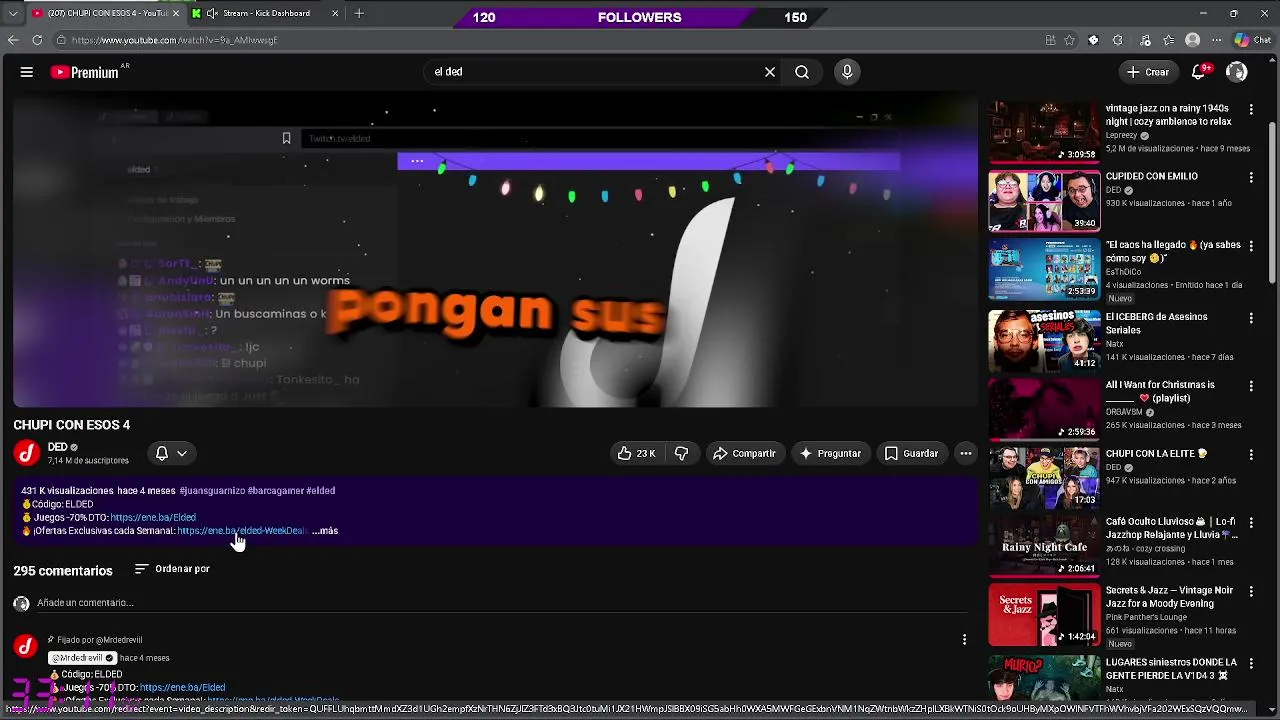Save the video with Guardar
This screenshot has width=1280, height=720.
[x=911, y=453]
